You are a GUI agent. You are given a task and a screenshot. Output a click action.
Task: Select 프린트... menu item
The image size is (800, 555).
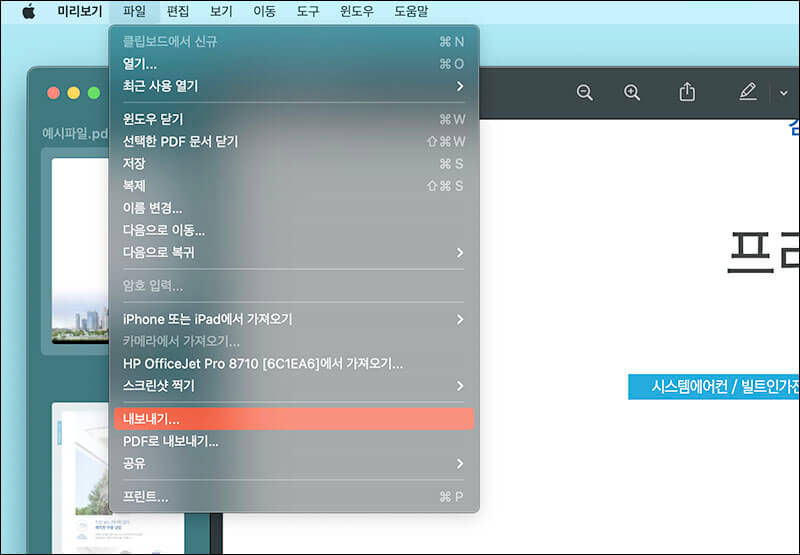click(x=293, y=496)
